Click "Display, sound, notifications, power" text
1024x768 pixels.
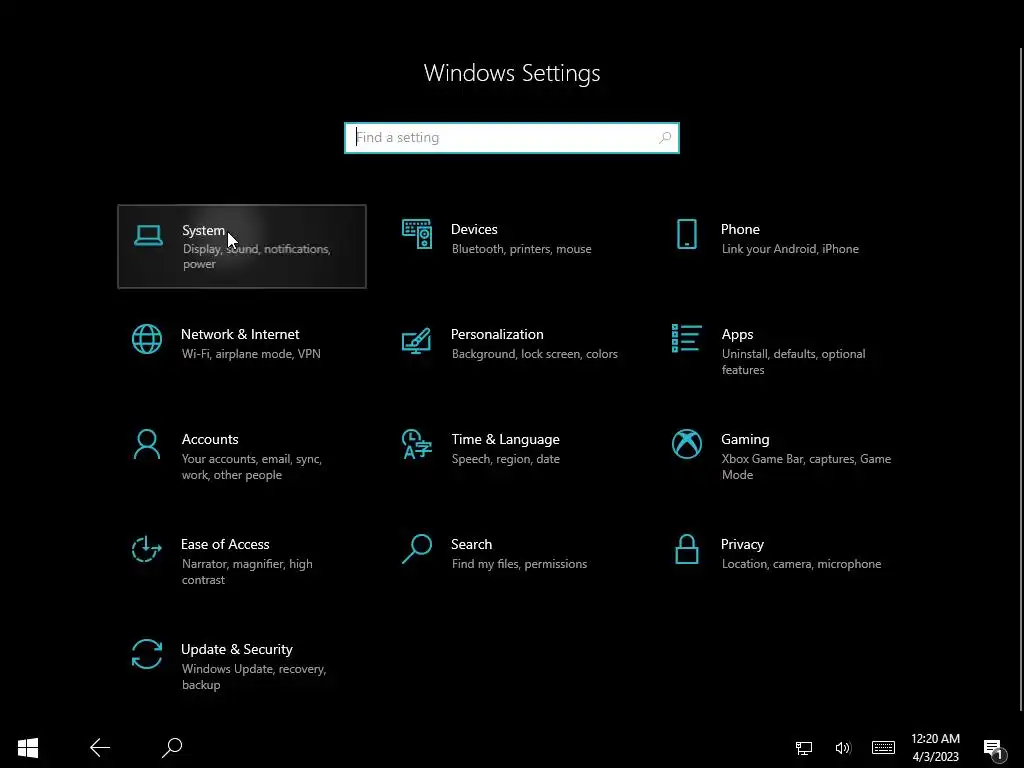click(x=257, y=257)
